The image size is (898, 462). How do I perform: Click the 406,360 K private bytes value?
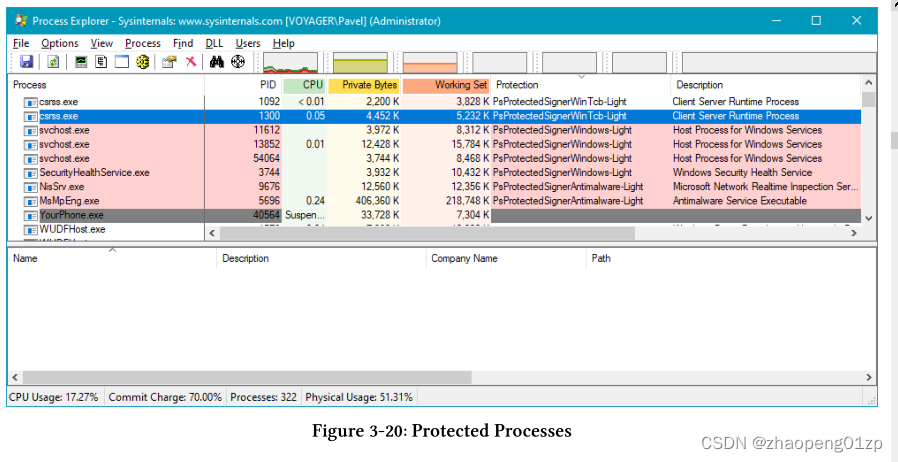tap(375, 201)
